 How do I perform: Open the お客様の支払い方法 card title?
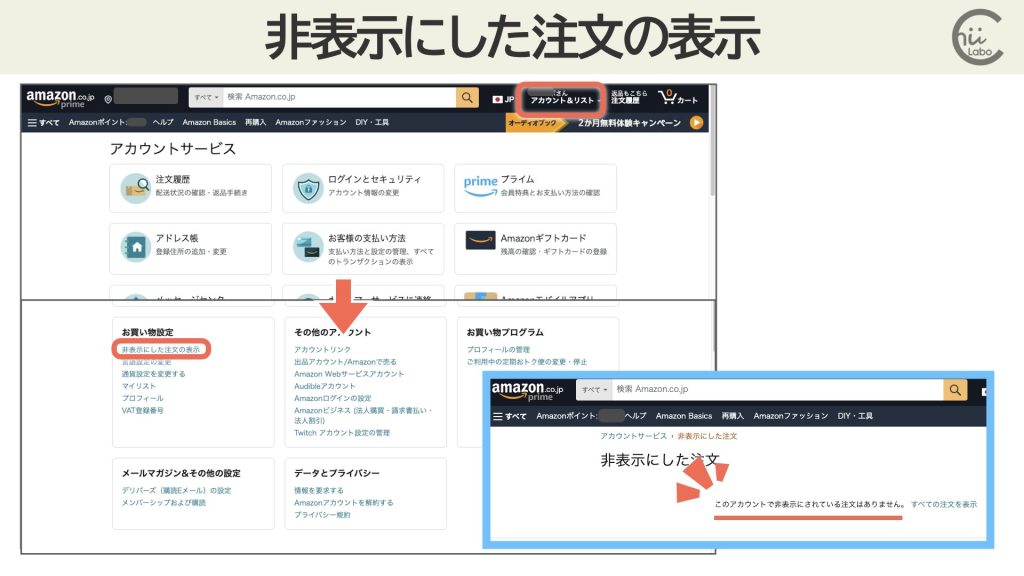(x=366, y=238)
